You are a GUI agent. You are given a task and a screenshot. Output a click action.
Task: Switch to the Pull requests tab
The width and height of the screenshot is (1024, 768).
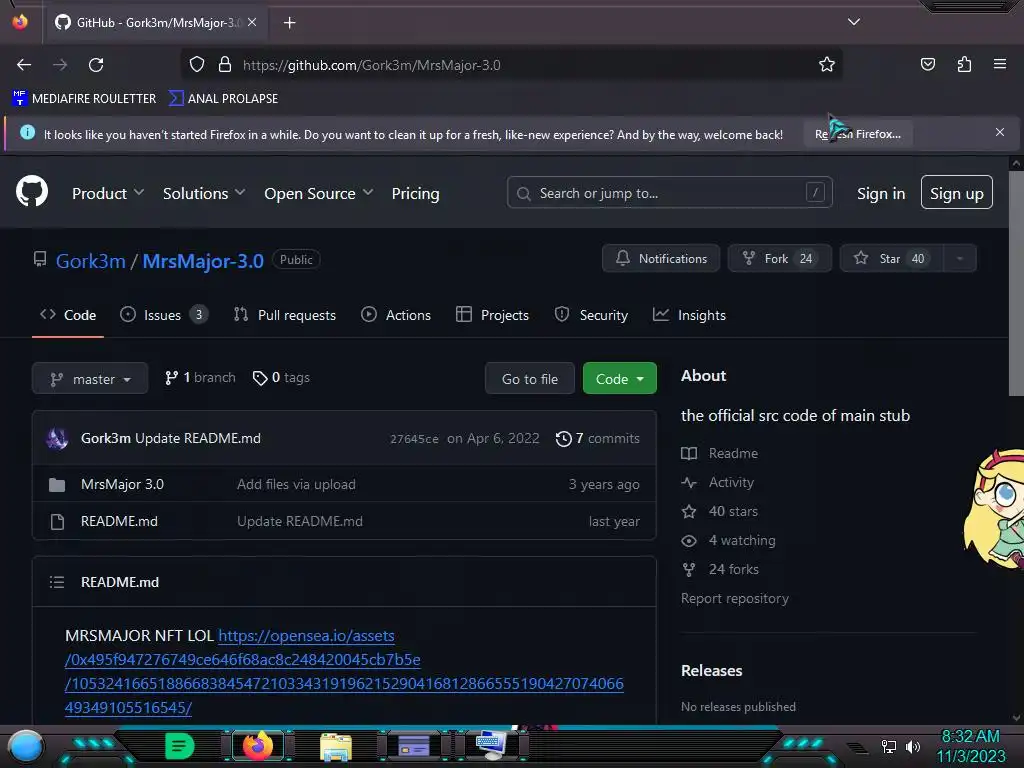pyautogui.click(x=285, y=315)
